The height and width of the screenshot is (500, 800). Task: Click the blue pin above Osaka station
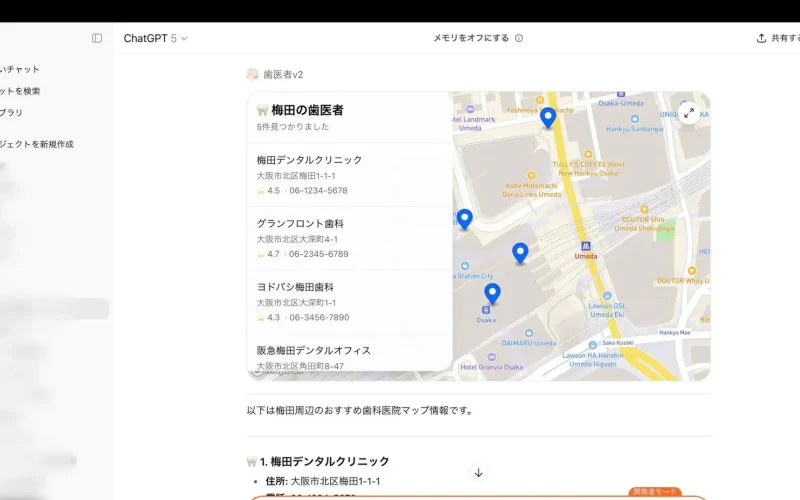tap(492, 292)
